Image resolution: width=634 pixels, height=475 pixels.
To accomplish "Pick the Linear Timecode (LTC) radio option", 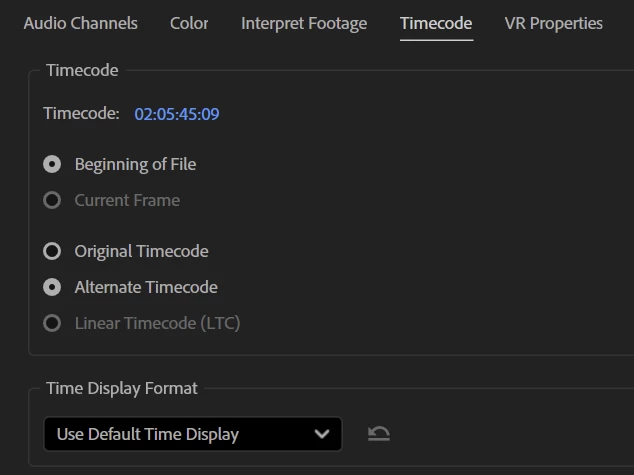I will click(x=52, y=323).
